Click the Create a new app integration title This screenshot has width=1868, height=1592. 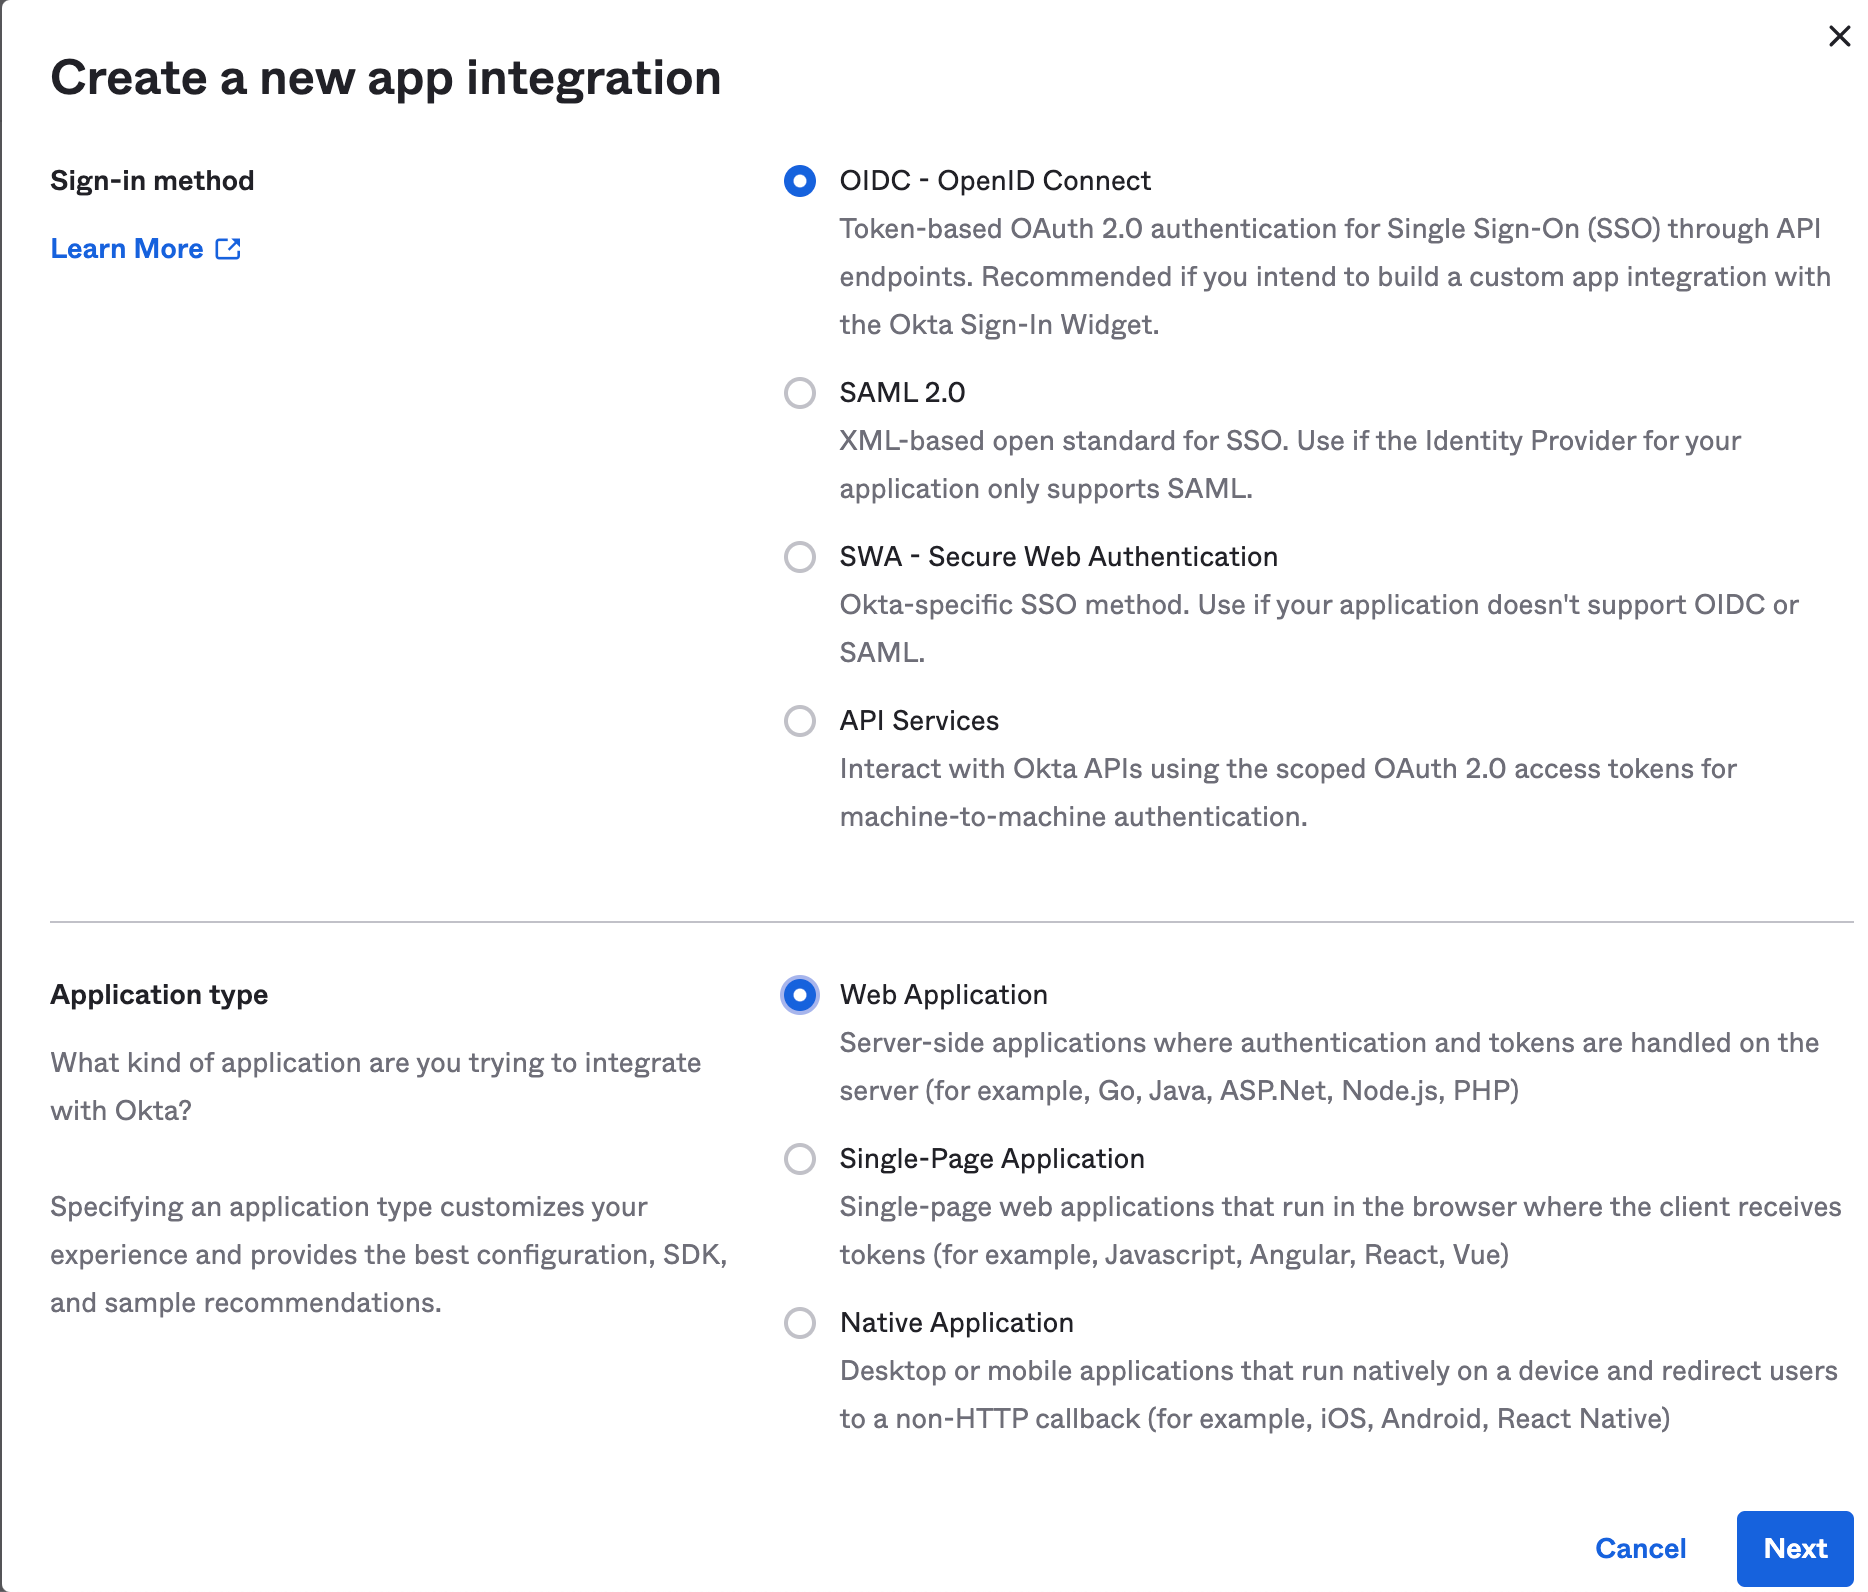pos(386,78)
